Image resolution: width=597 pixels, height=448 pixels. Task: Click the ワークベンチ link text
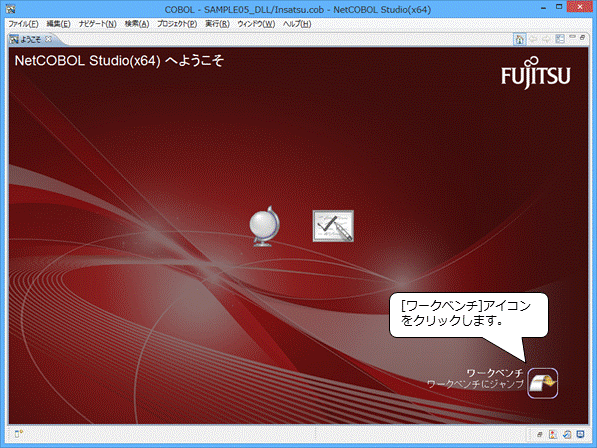pos(495,373)
